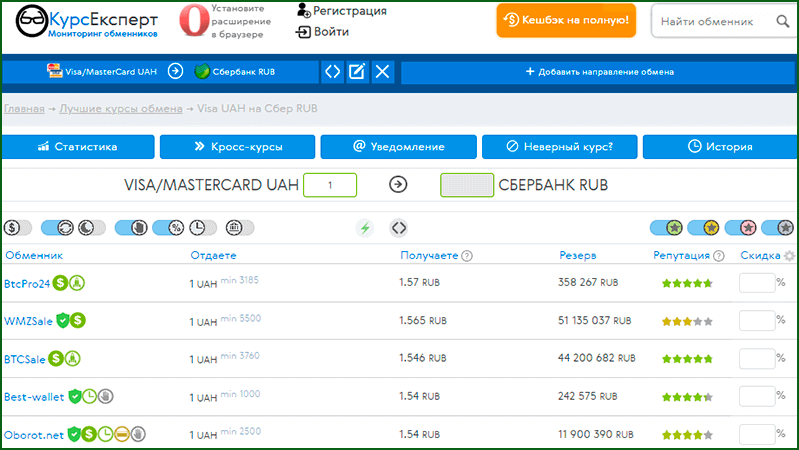Click the dollar badge next to Oborot.net
The height and width of the screenshot is (450, 799).
89,434
